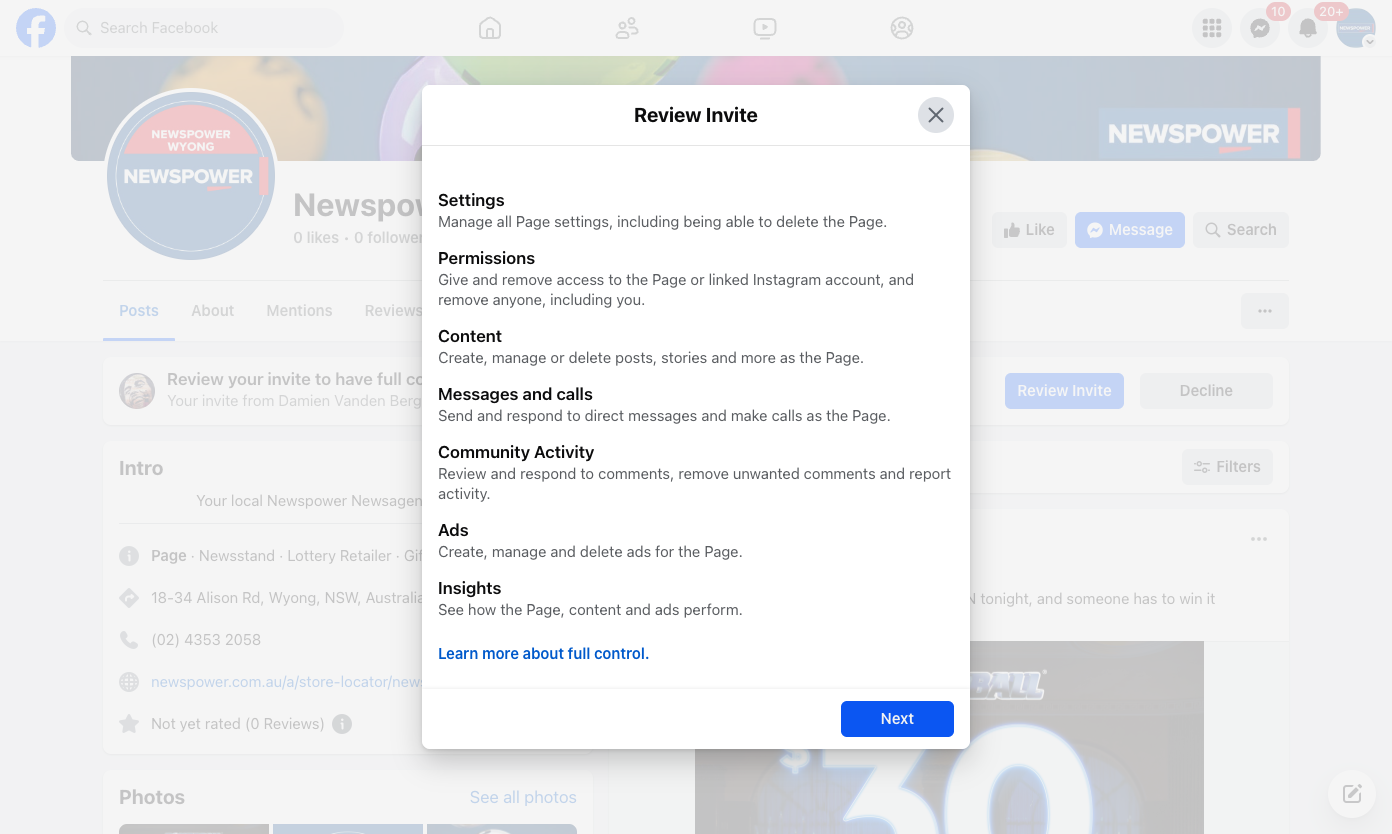This screenshot has width=1392, height=834.
Task: Click the page Like button
Action: pos(1030,230)
